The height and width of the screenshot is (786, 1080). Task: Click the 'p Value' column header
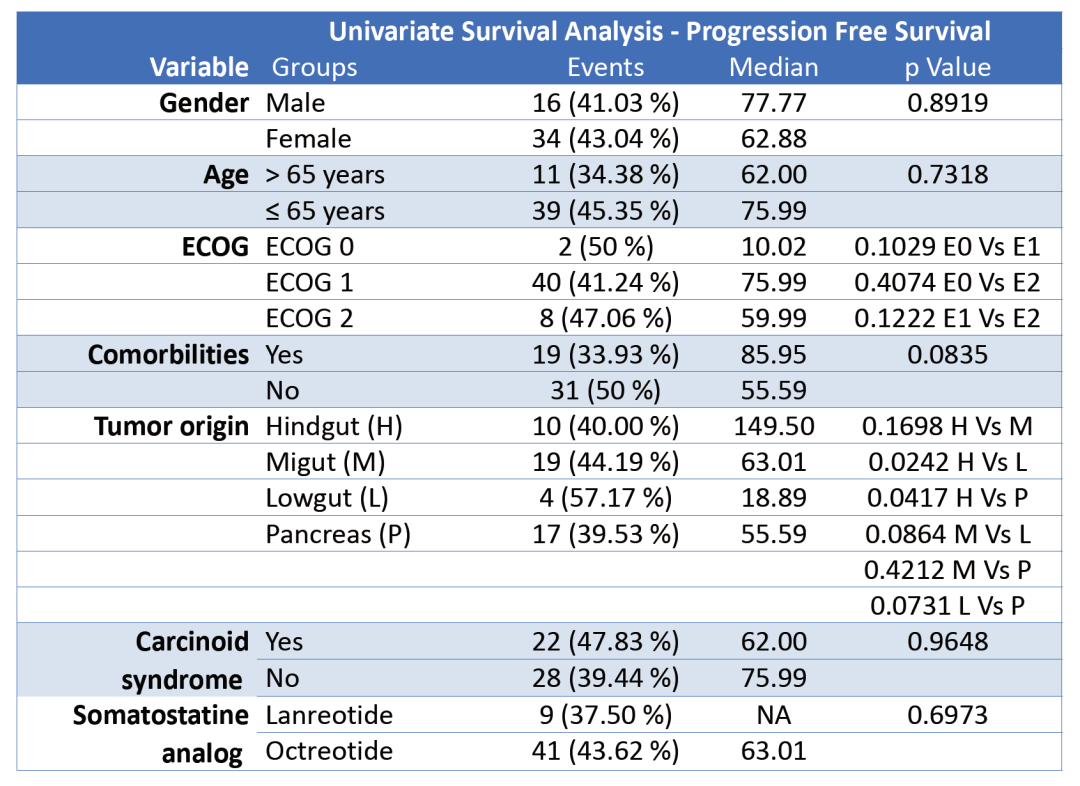947,68
